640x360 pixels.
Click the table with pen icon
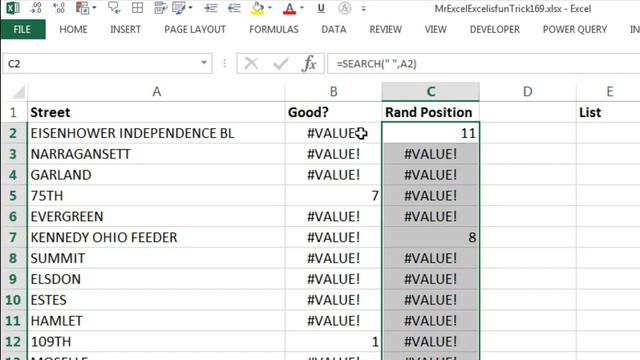click(x=179, y=8)
